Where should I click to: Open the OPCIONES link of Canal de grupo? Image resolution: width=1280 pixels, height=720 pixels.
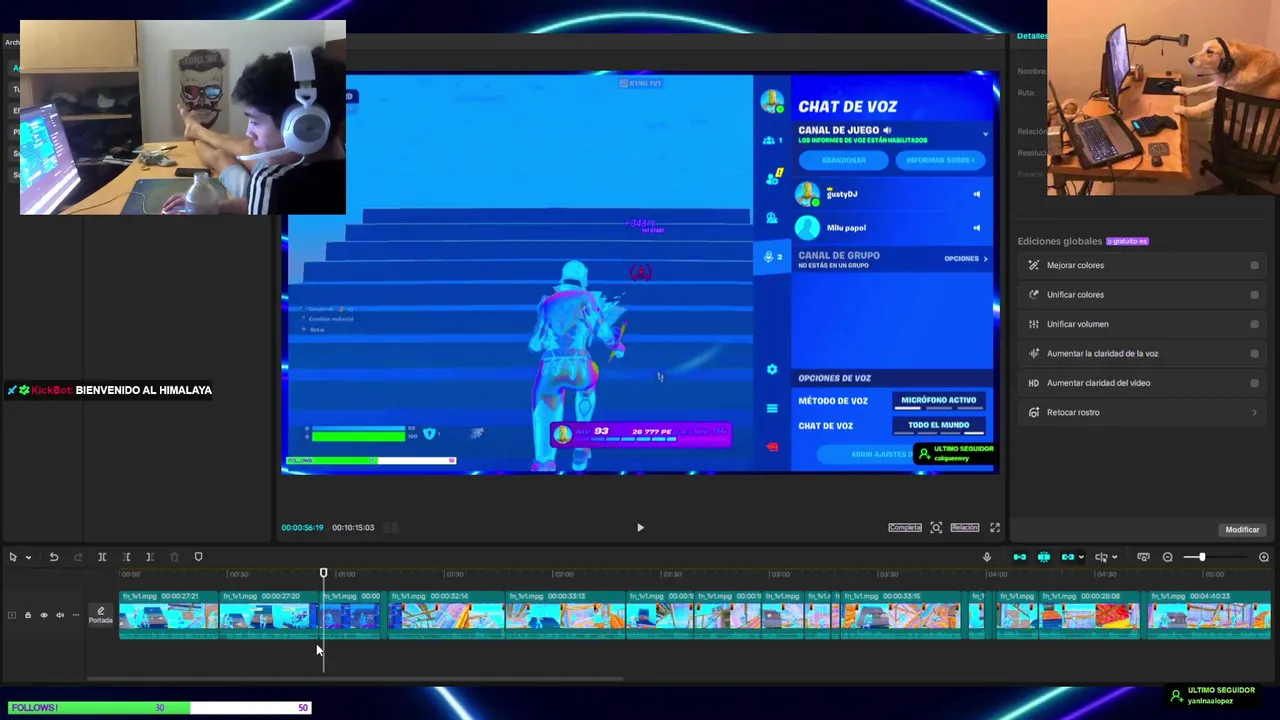coord(966,259)
